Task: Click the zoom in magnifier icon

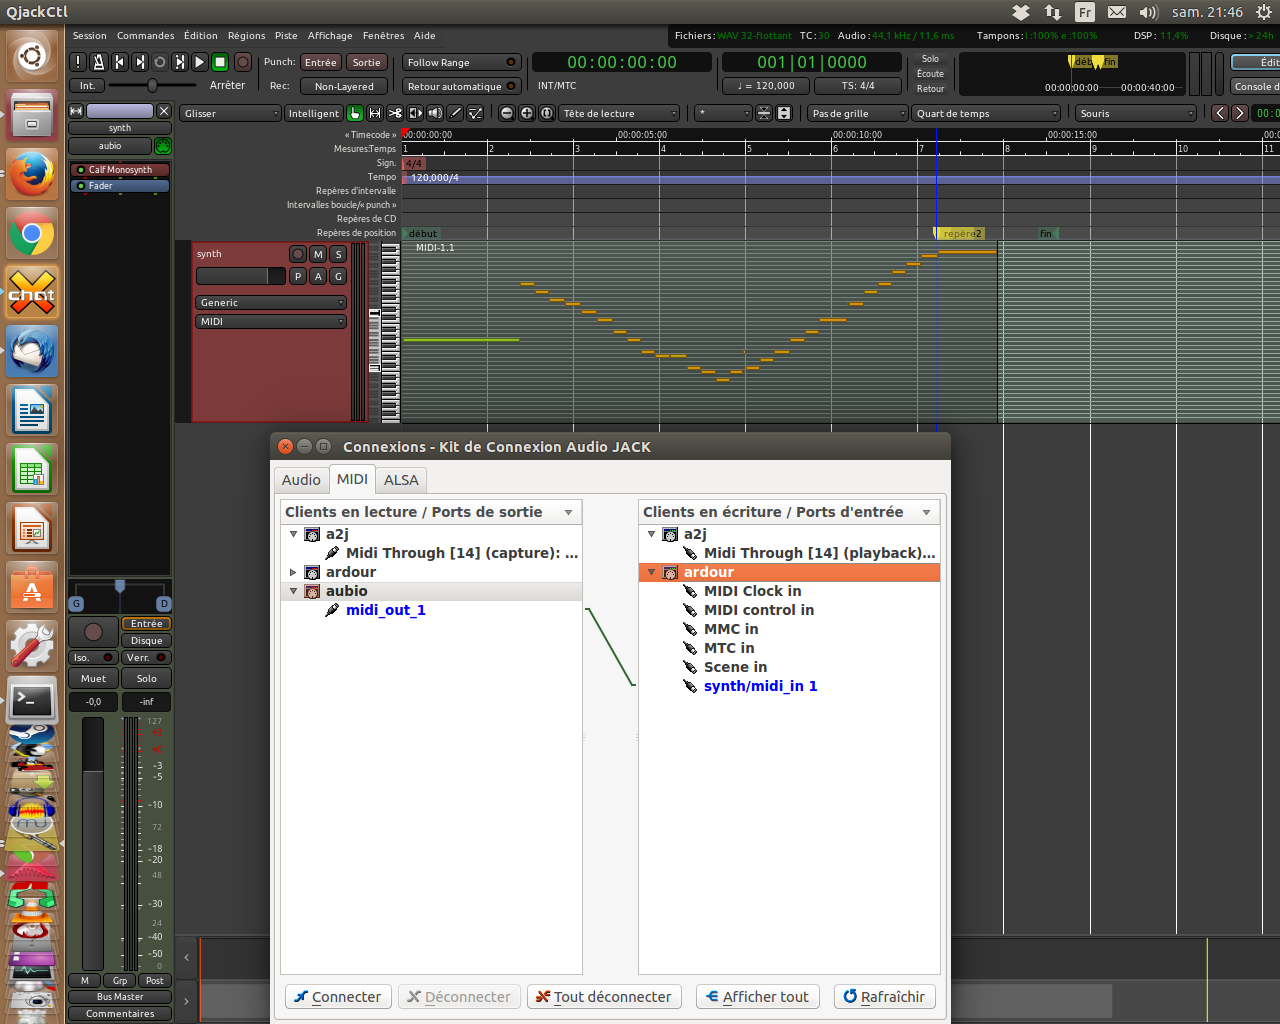Action: click(527, 113)
